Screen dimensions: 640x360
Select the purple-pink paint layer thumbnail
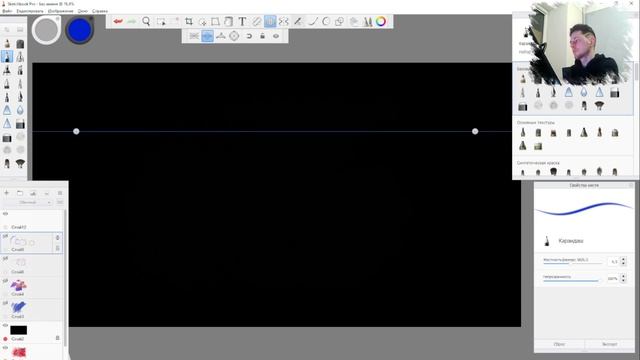[x=18, y=285]
